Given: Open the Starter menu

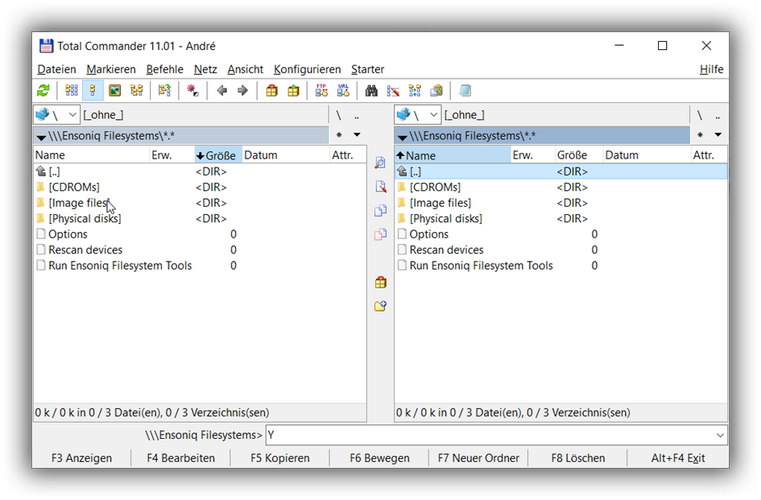Looking at the screenshot, I should click(367, 69).
